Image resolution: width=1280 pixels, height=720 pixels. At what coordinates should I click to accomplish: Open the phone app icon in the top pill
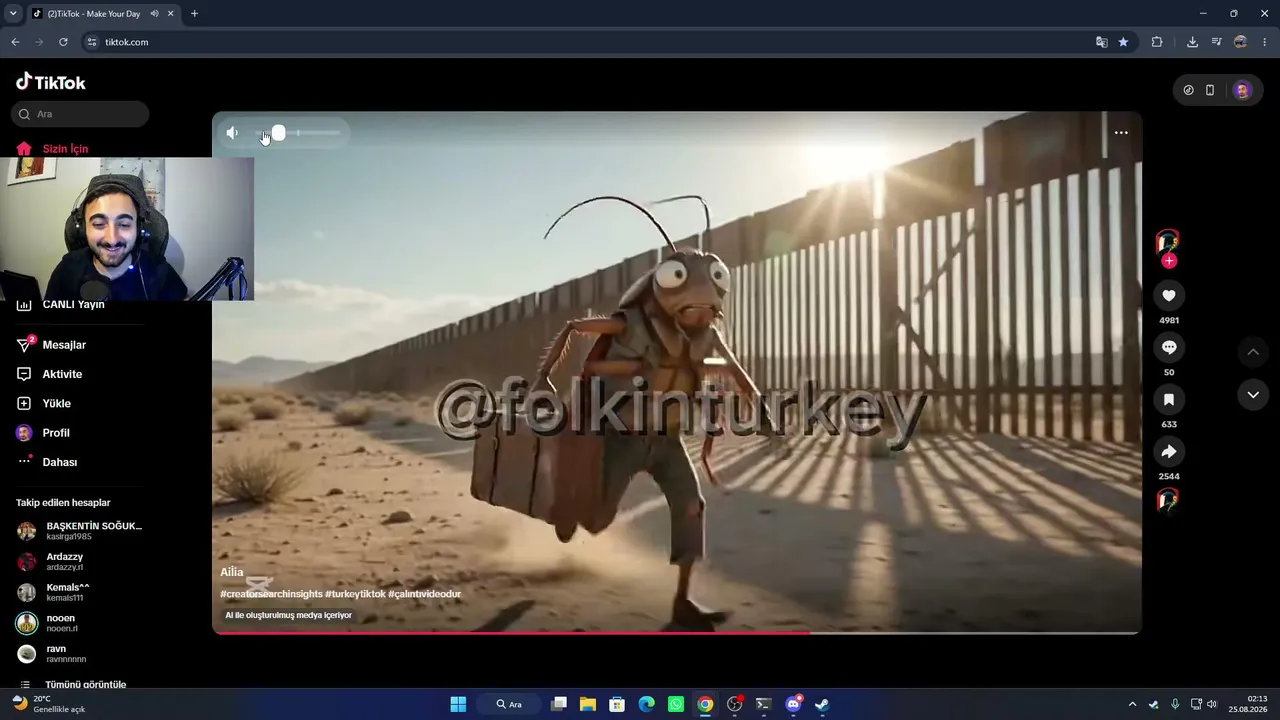pos(1210,90)
